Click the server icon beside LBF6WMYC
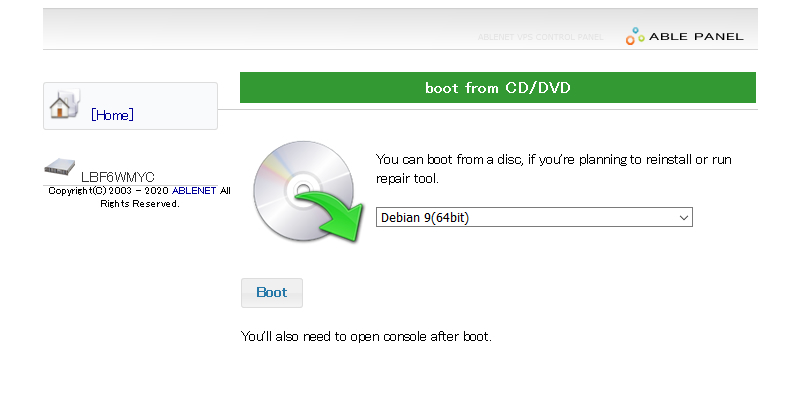Screen dimensions: 800x400 [x=60, y=170]
